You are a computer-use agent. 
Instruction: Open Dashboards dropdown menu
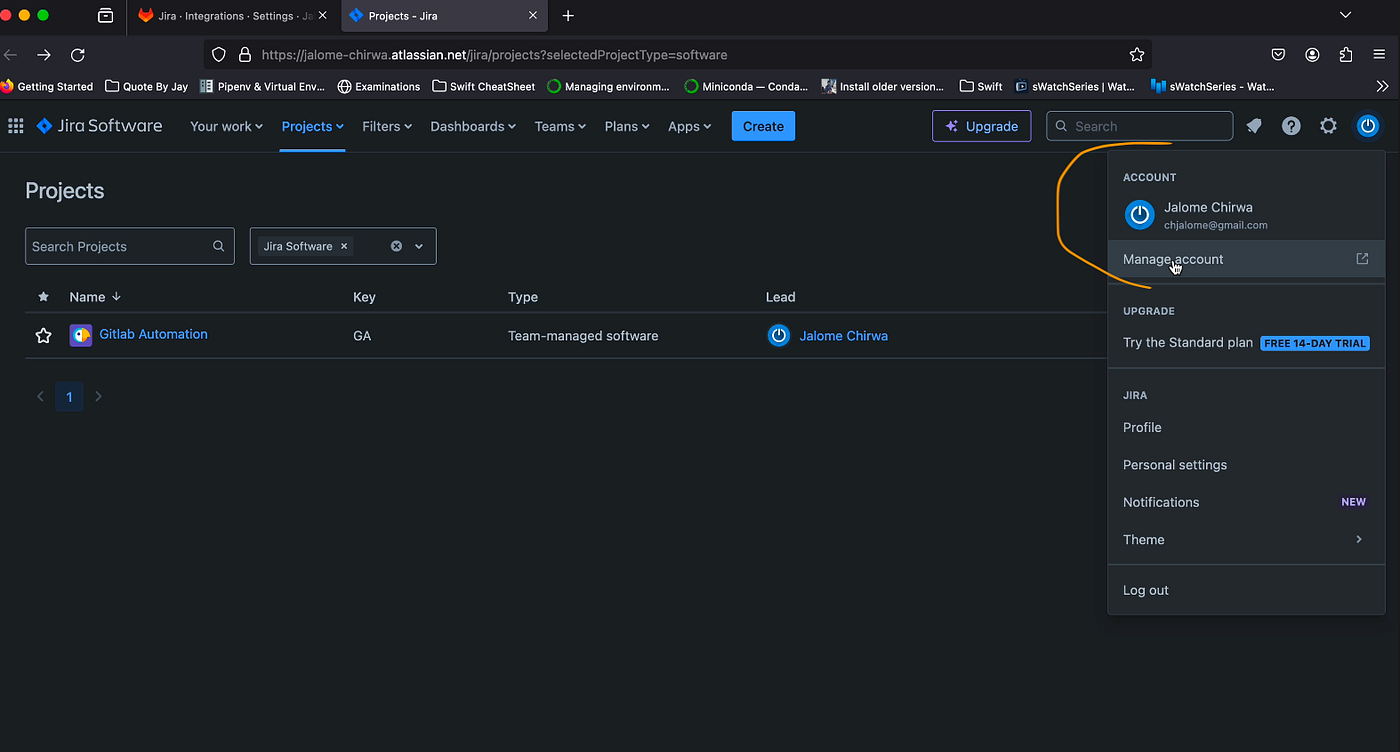pyautogui.click(x=473, y=126)
